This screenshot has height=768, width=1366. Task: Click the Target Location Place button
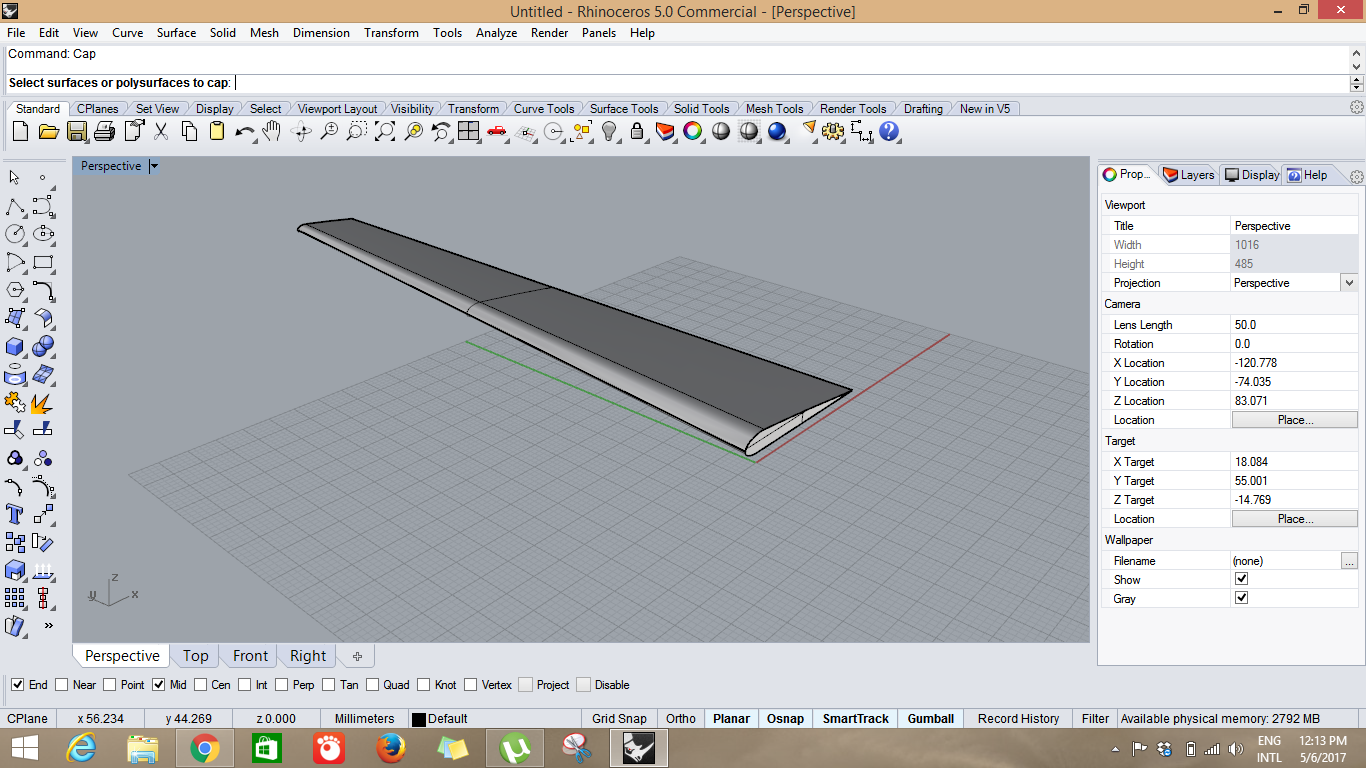1295,519
